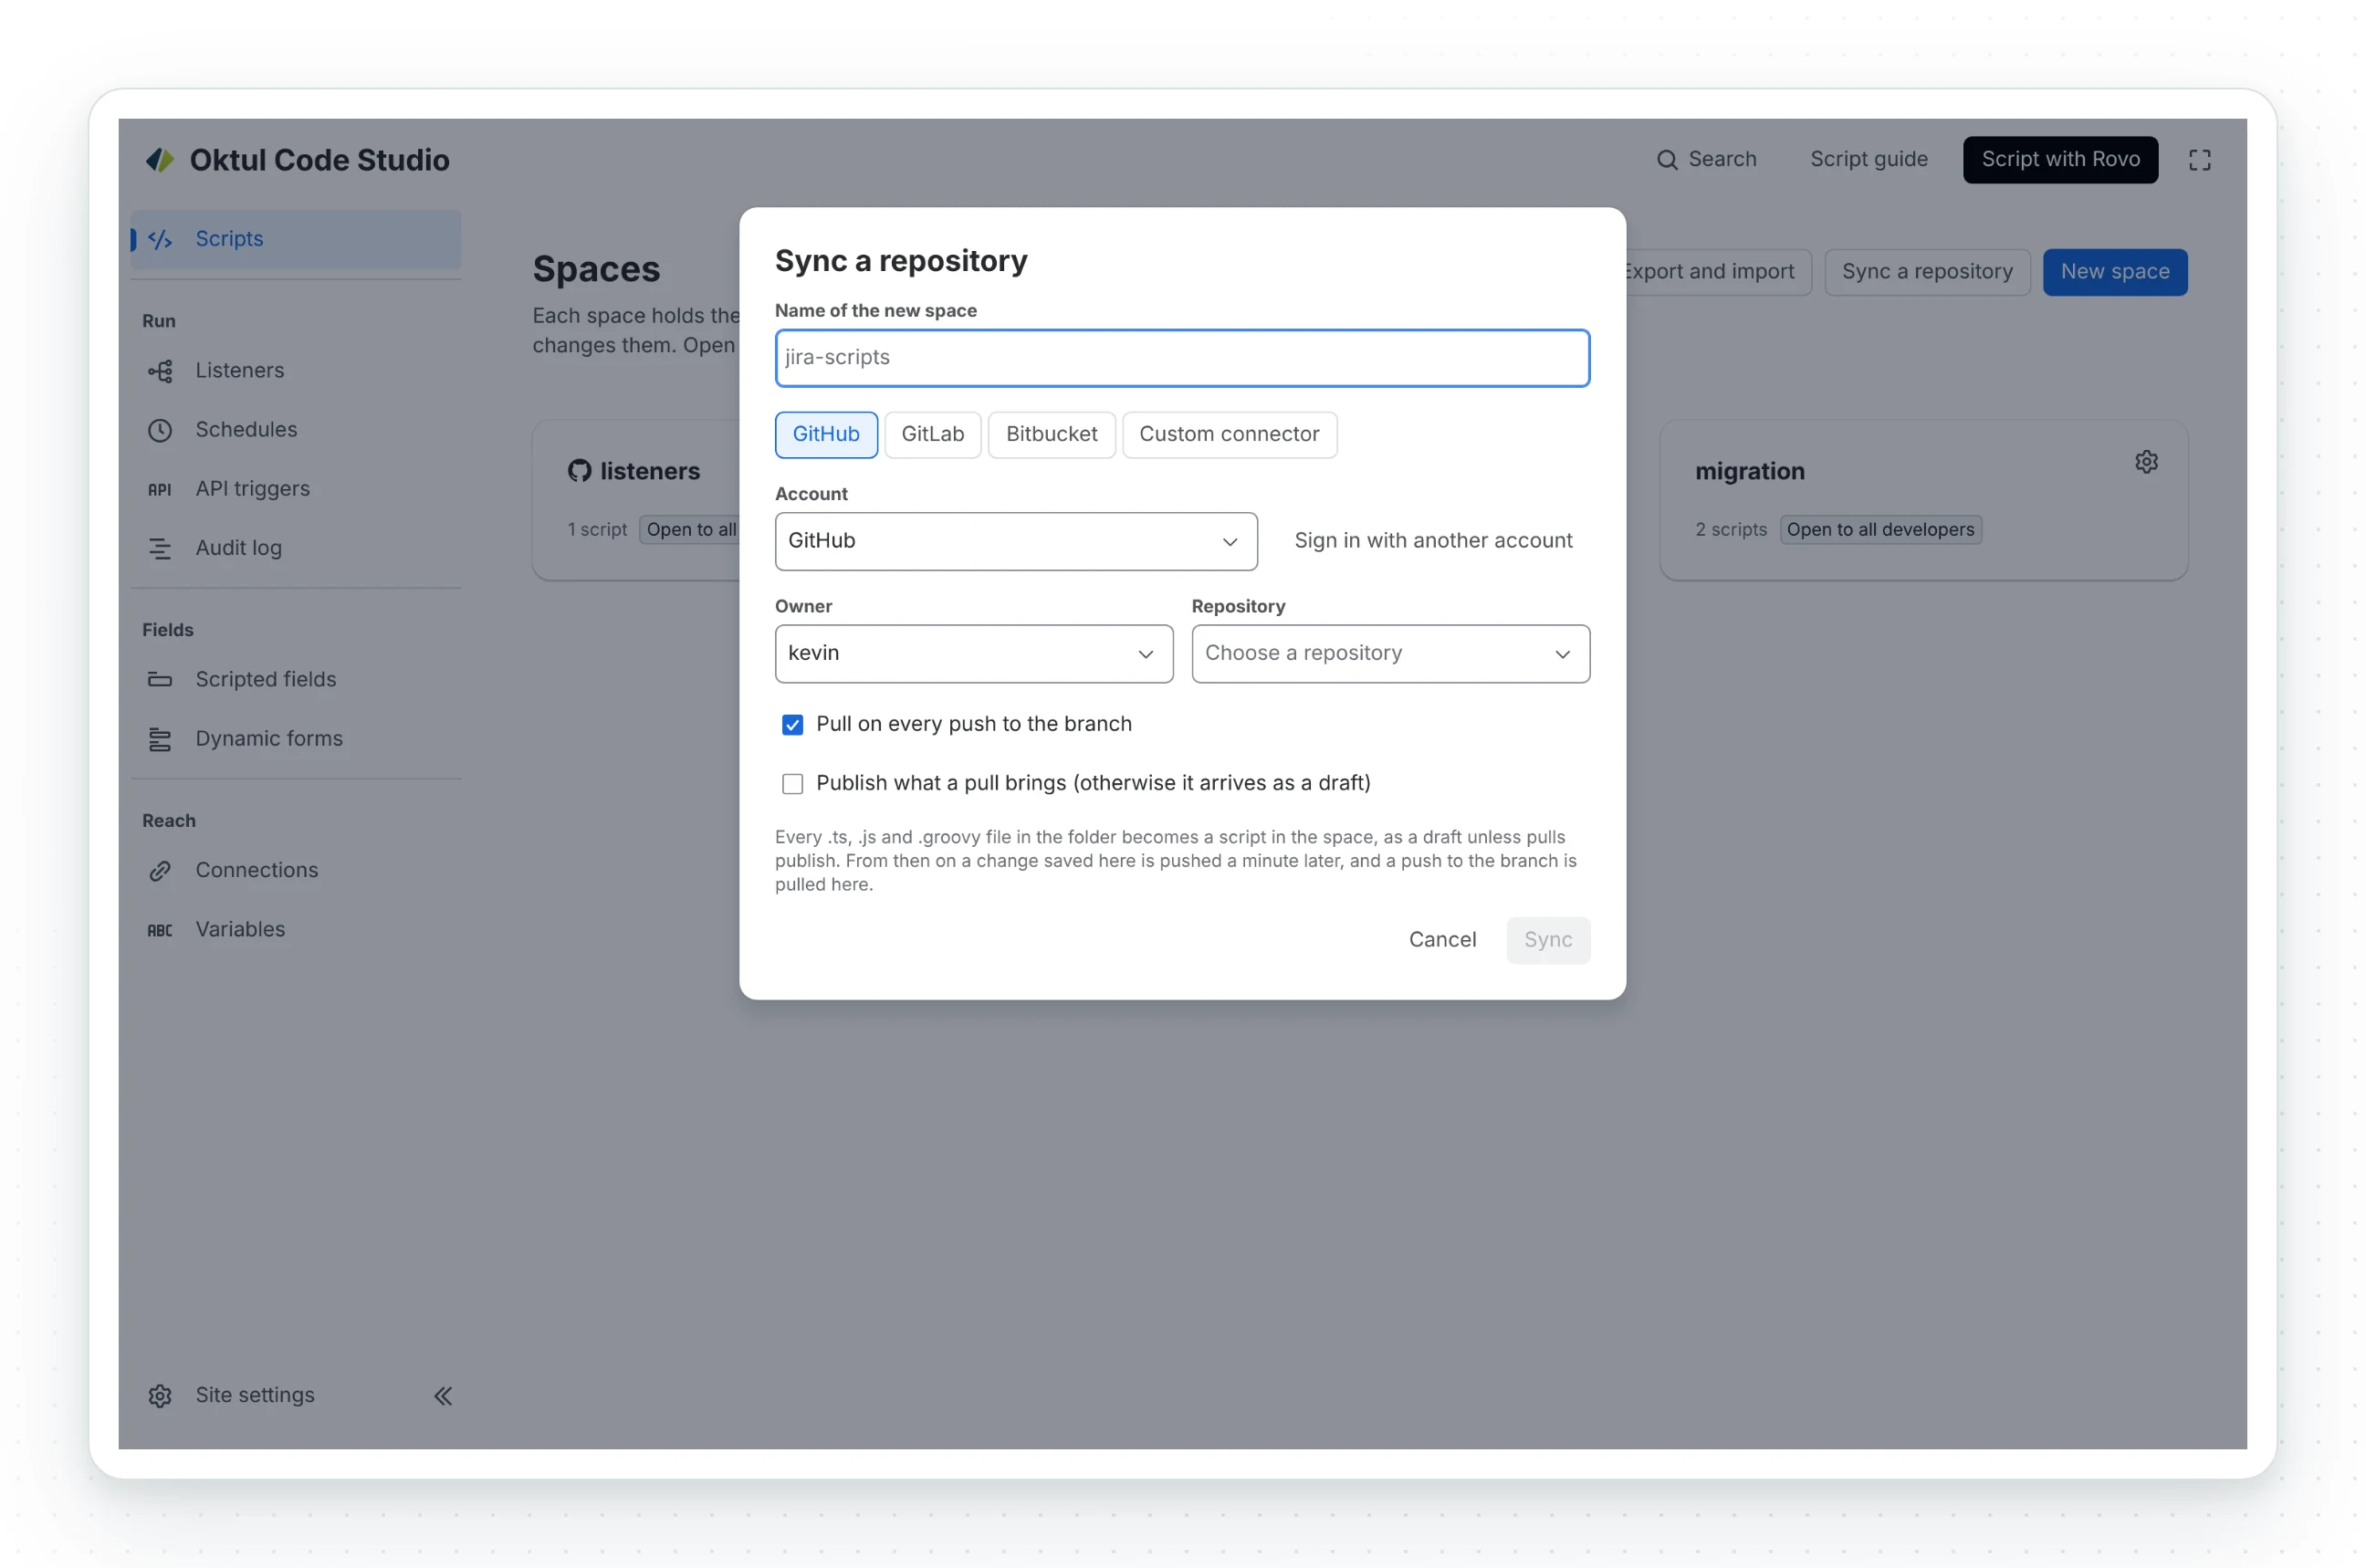Open the Owner dropdown showing kevin
Image resolution: width=2366 pixels, height=1568 pixels.
point(974,654)
